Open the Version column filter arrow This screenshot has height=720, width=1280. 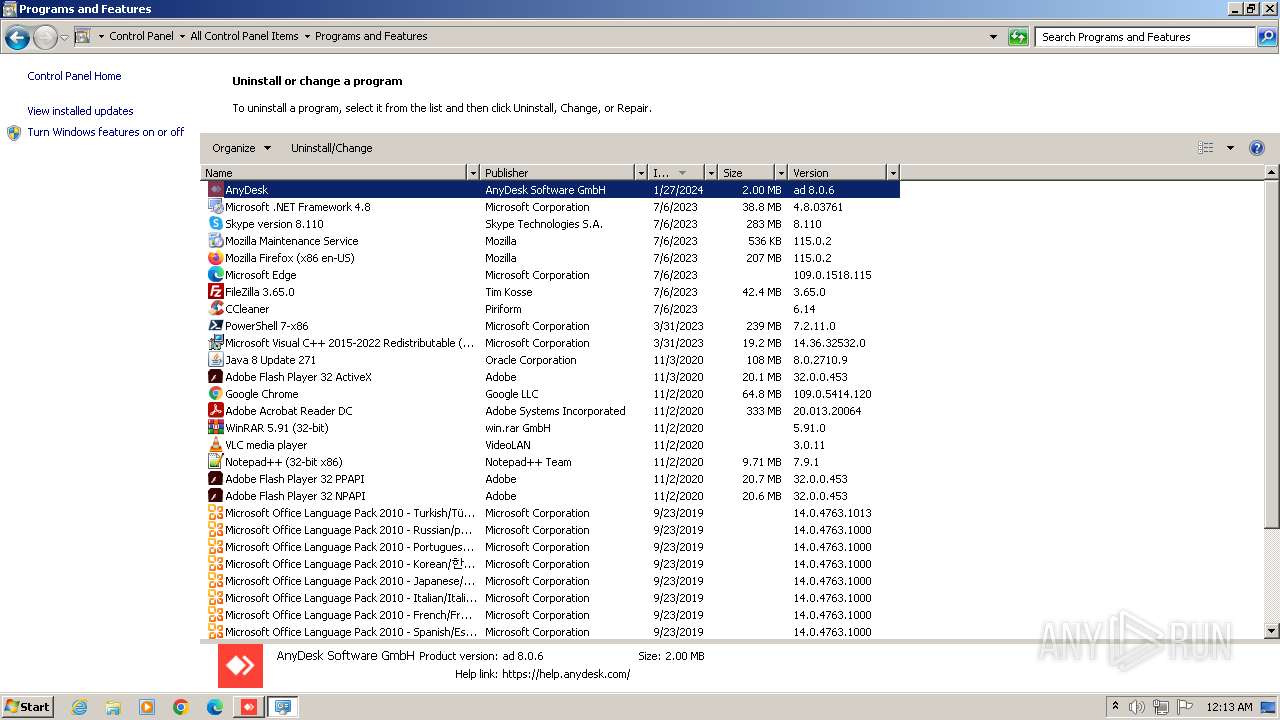click(x=893, y=173)
